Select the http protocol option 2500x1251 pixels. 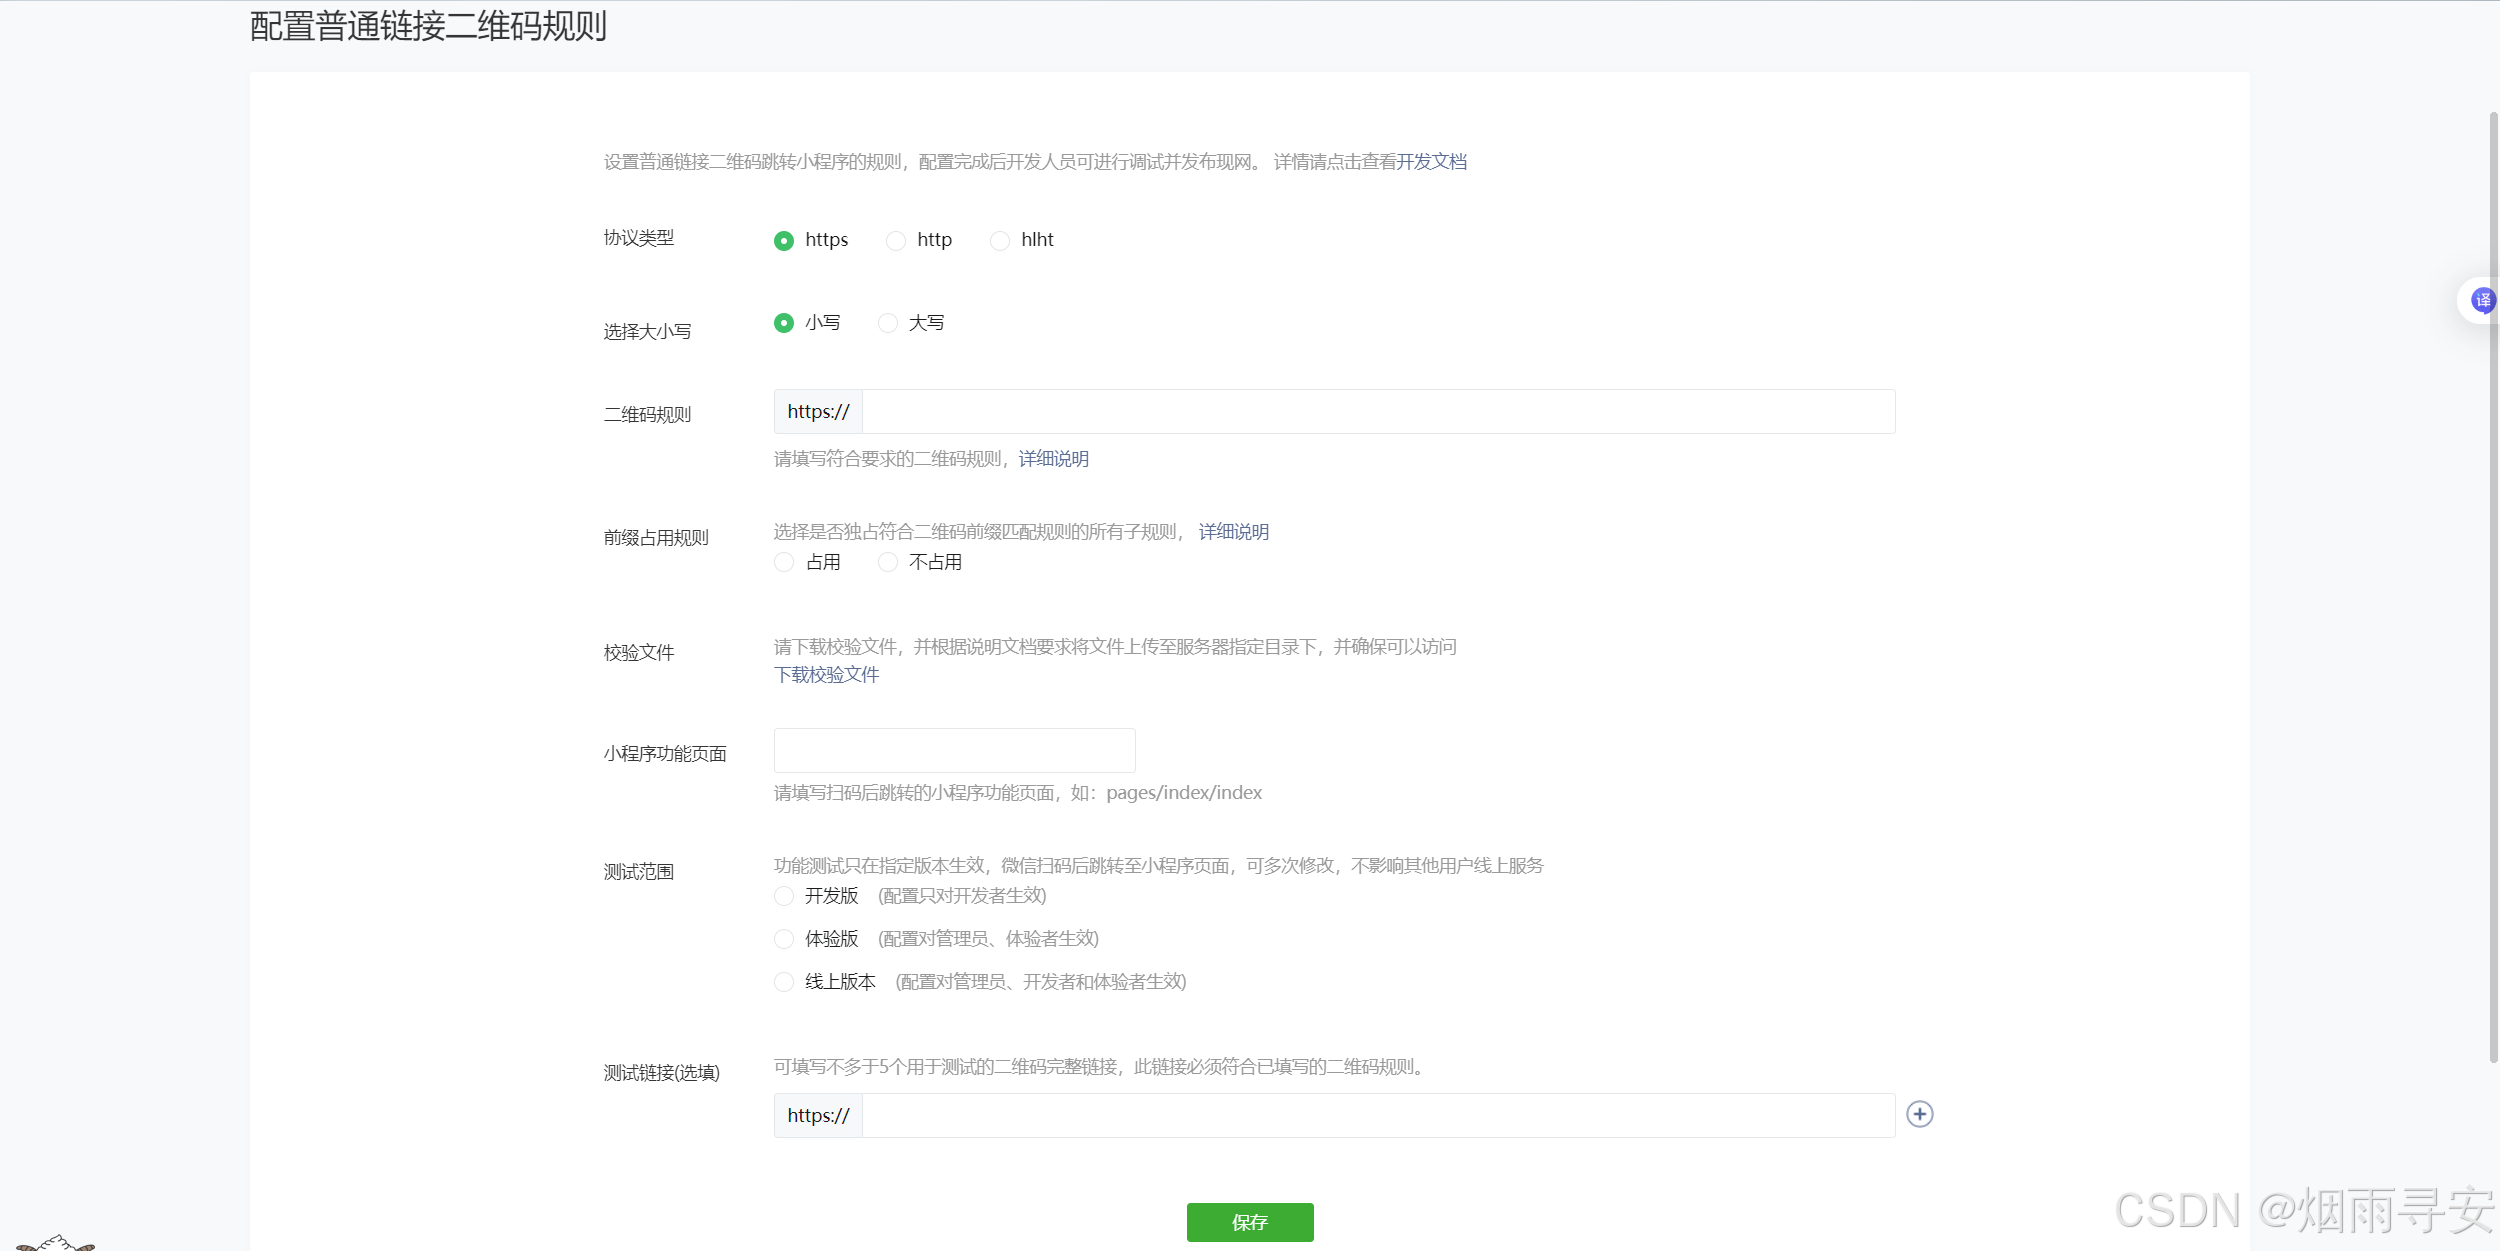(896, 240)
